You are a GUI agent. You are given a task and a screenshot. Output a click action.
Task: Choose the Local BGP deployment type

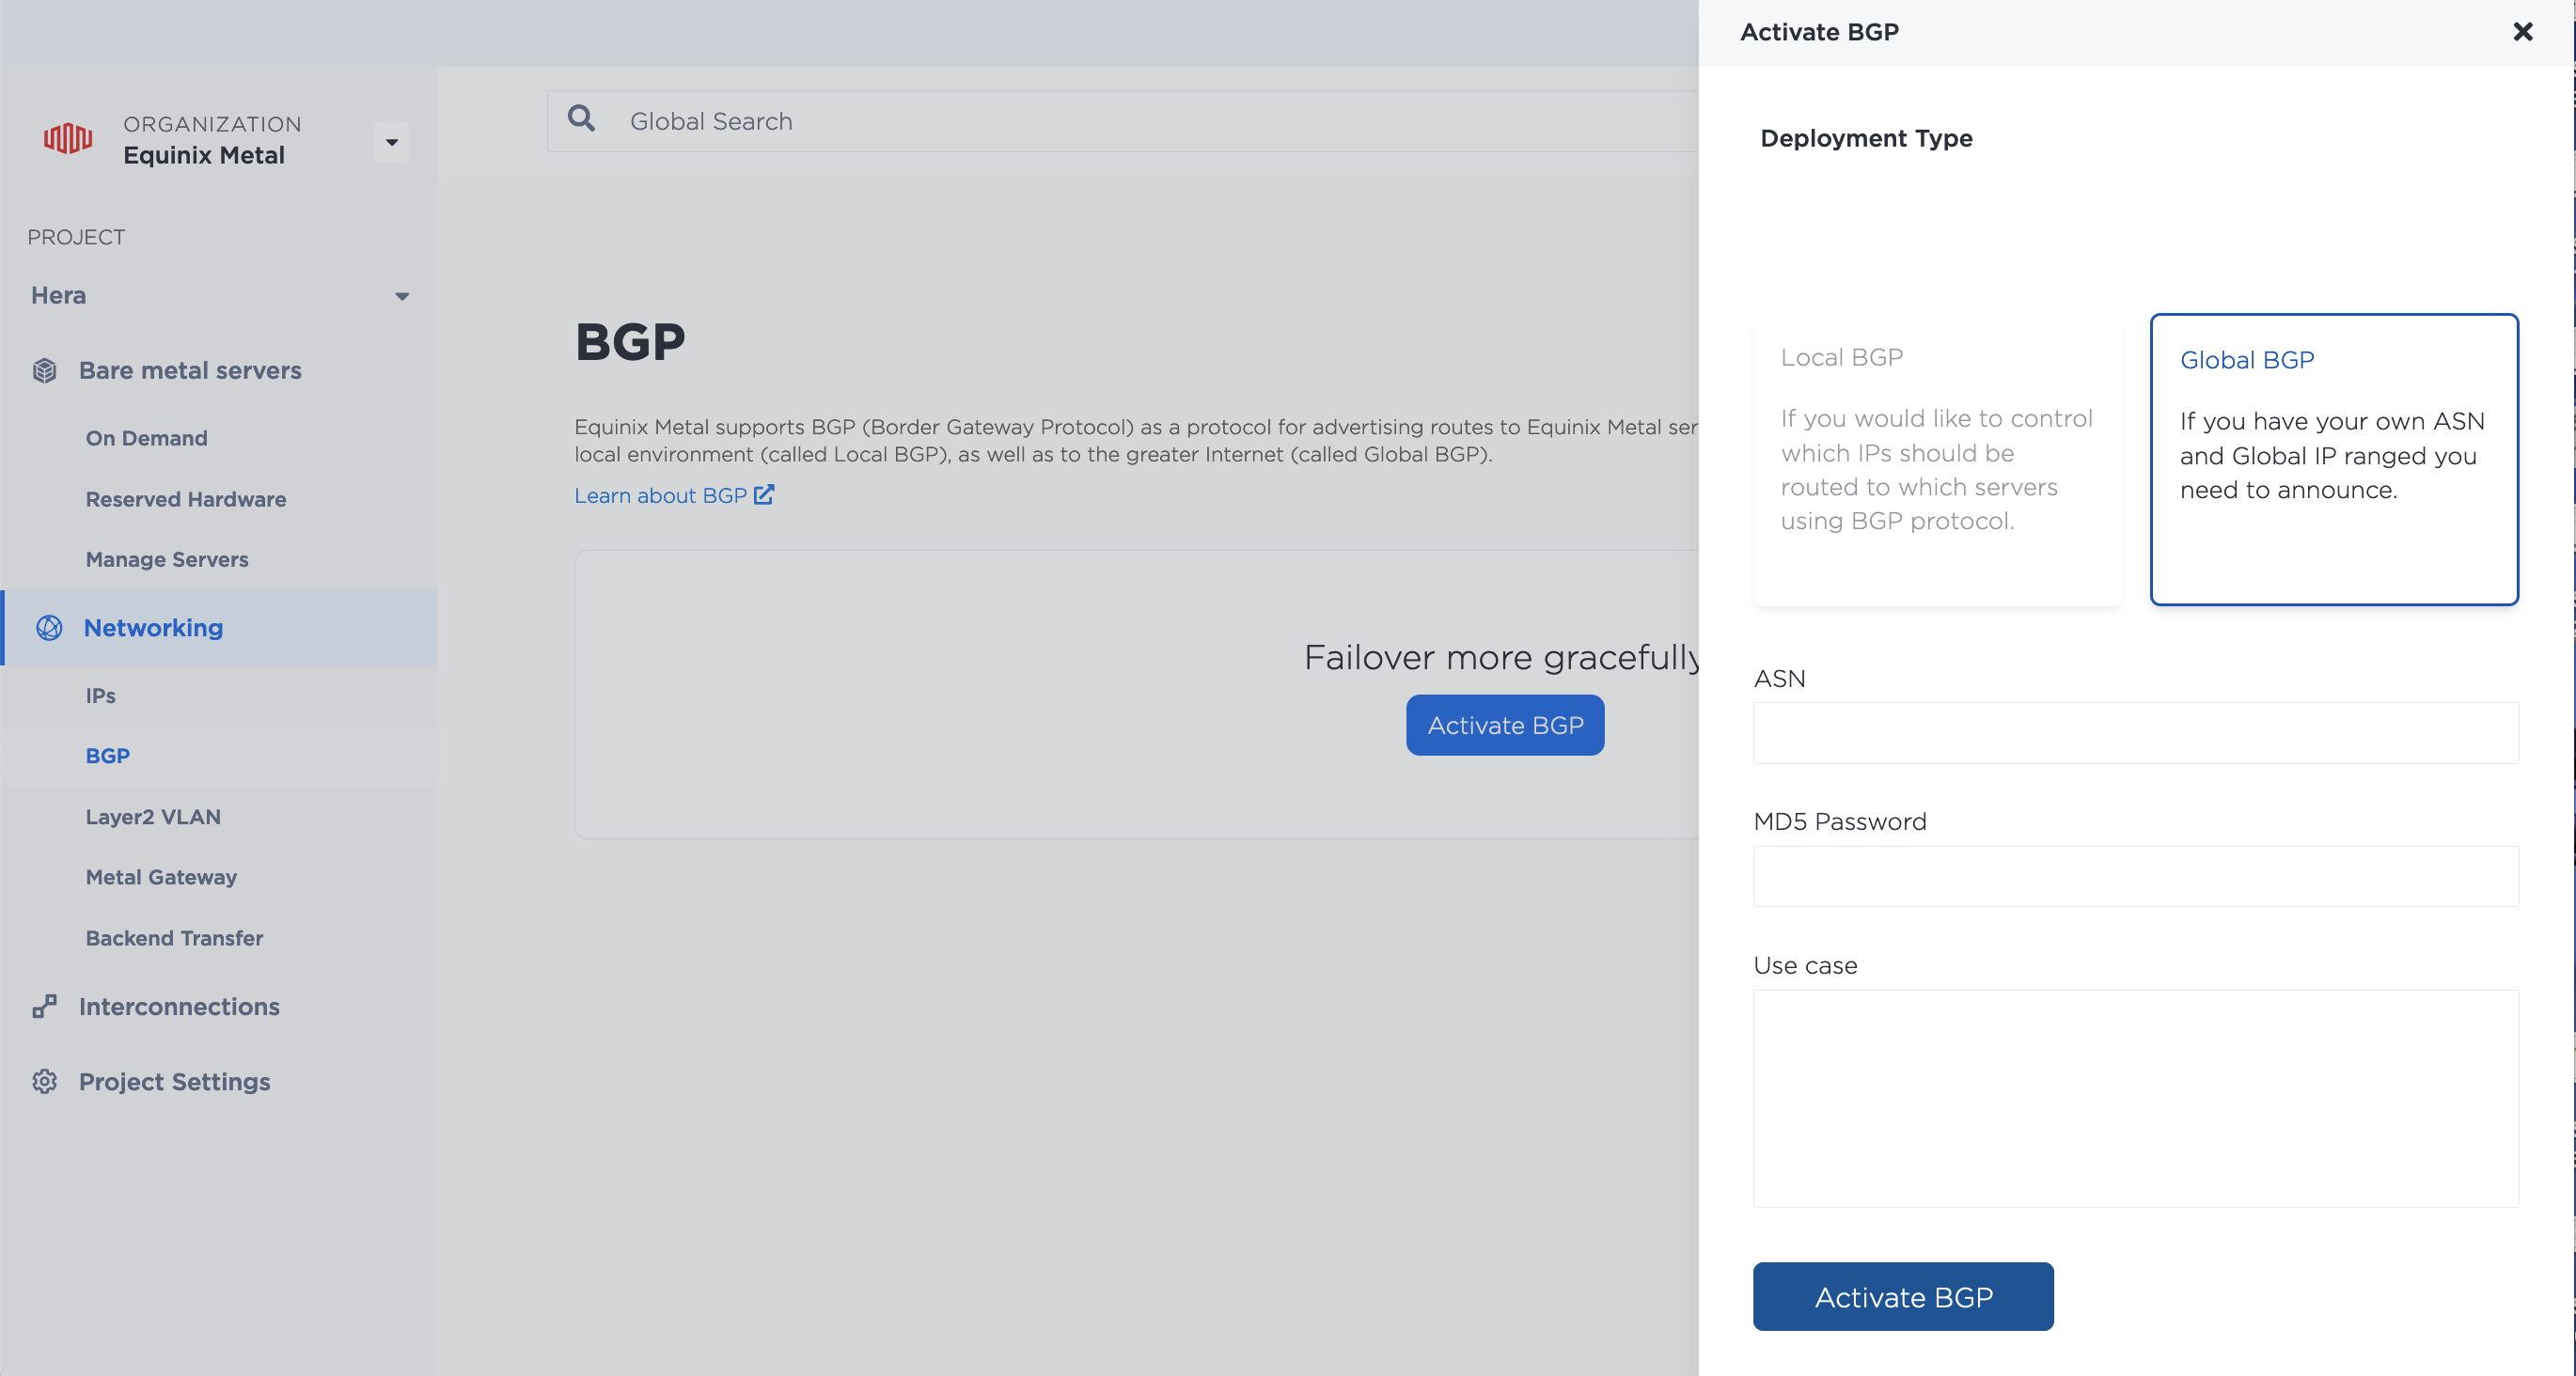[x=1937, y=460]
